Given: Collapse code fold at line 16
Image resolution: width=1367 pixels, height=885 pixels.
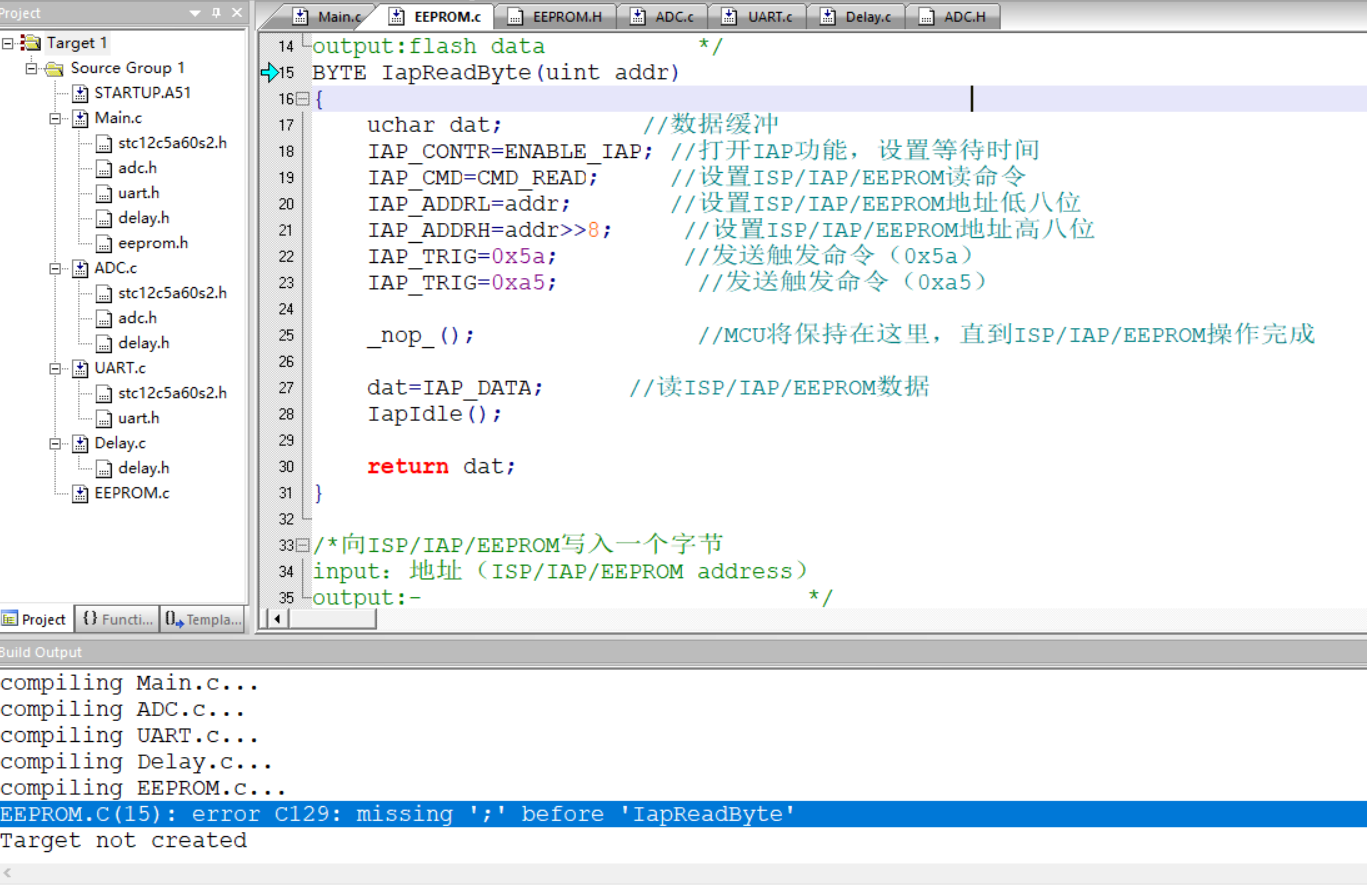Looking at the screenshot, I should 303,99.
